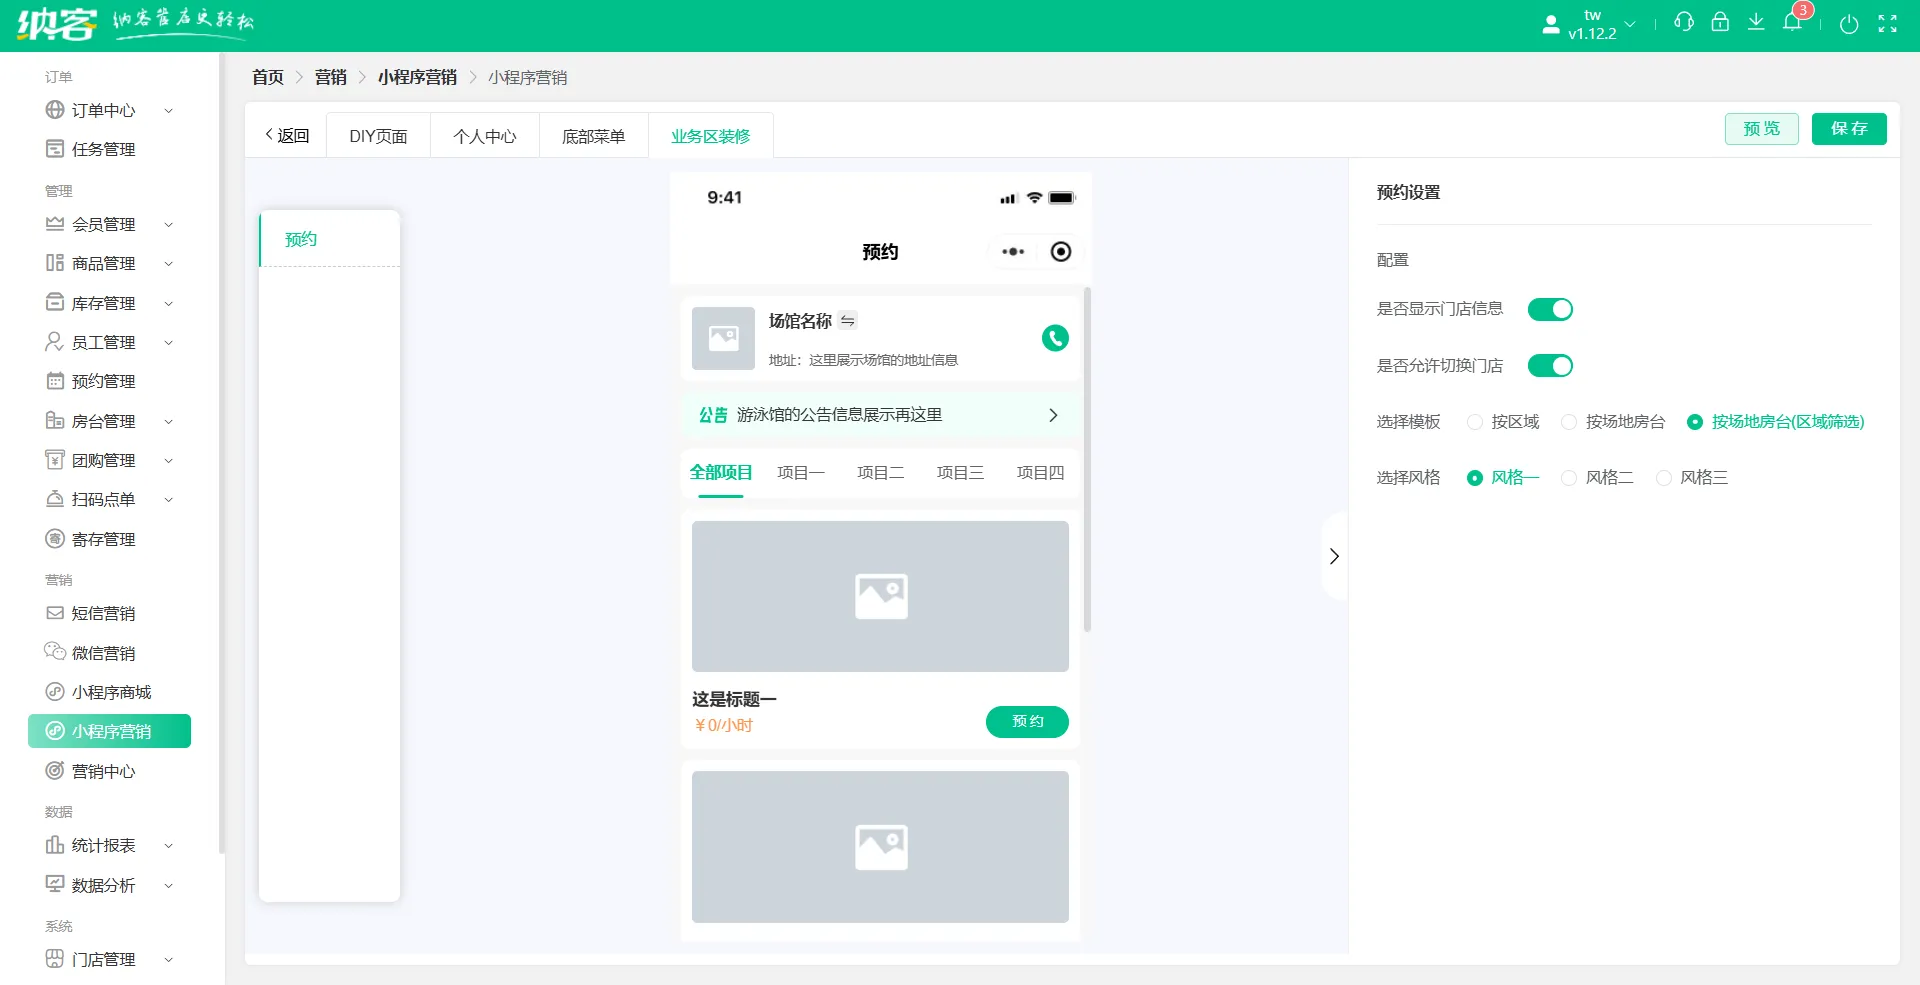Select 营销中心 in the sidebar
Screen dimensions: 1920x985
[104, 770]
